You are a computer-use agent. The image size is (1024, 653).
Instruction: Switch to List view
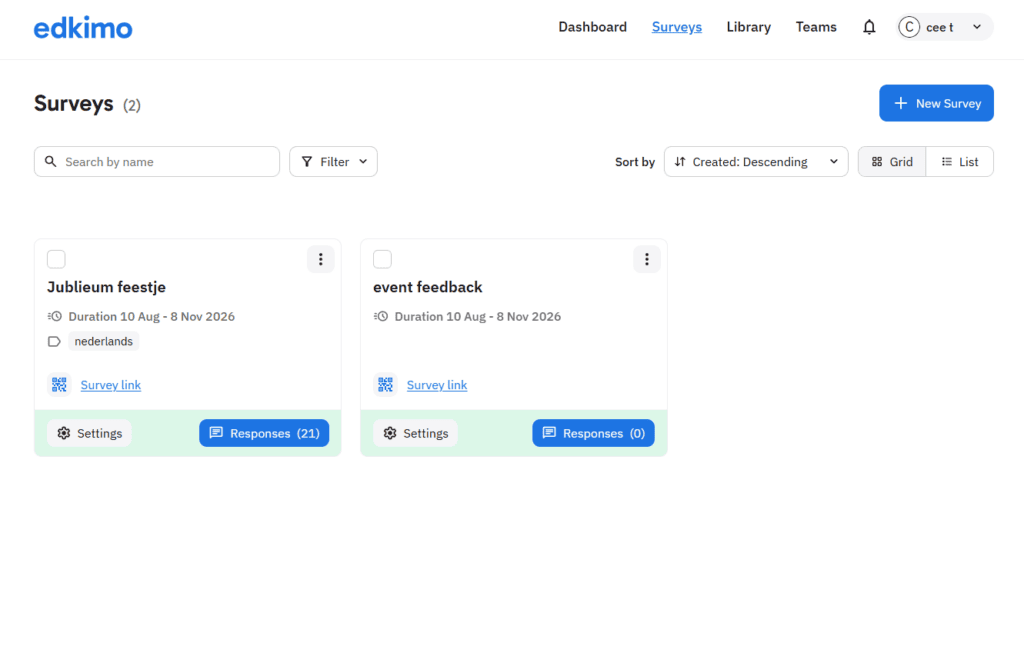point(959,161)
